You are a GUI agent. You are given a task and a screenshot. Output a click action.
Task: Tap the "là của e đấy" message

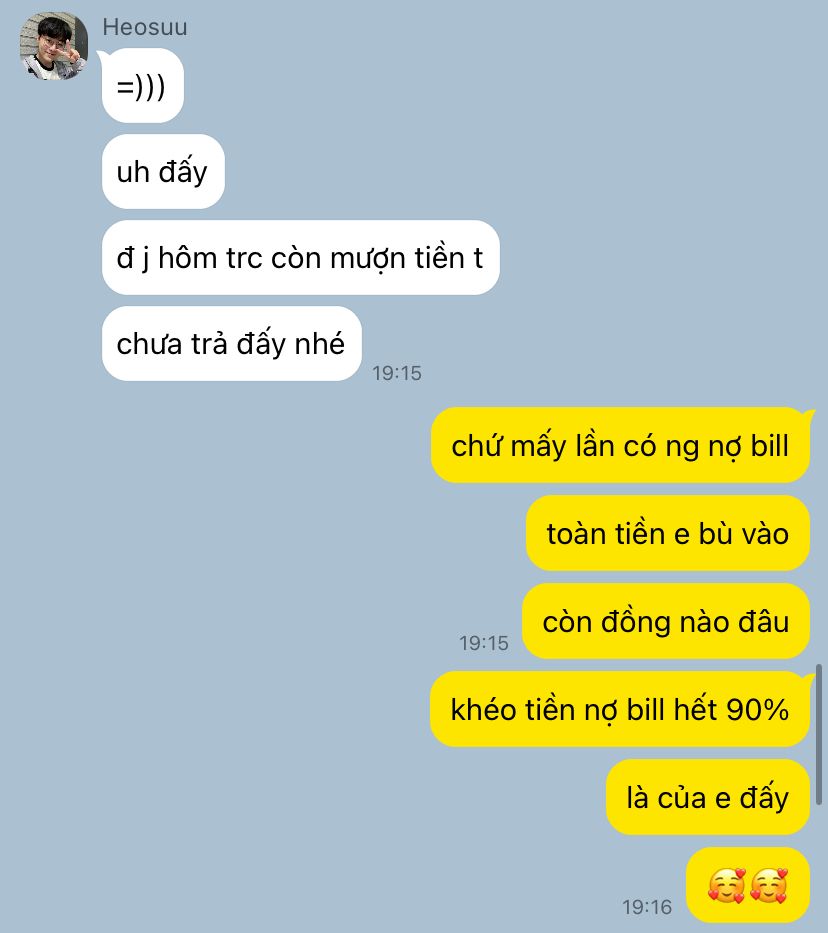click(x=708, y=797)
